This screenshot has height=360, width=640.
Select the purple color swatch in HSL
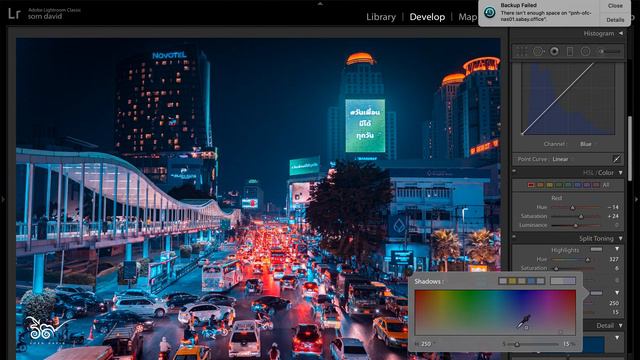point(587,185)
